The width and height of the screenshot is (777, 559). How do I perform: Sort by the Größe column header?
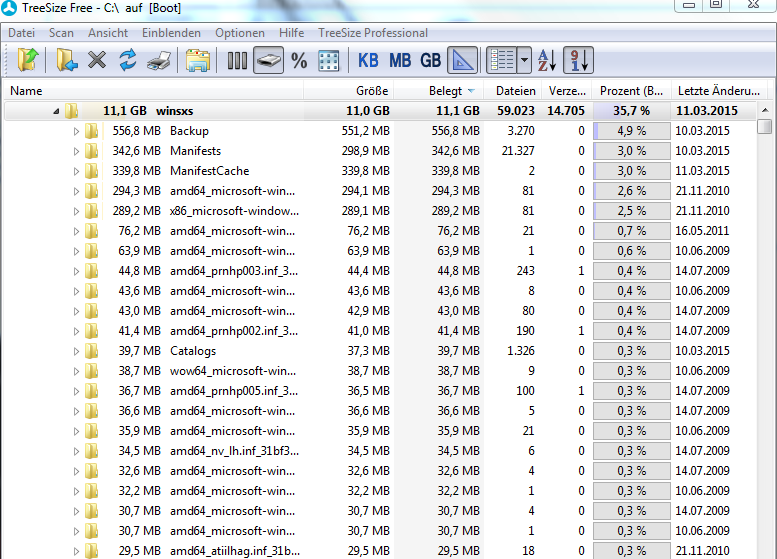[348, 91]
